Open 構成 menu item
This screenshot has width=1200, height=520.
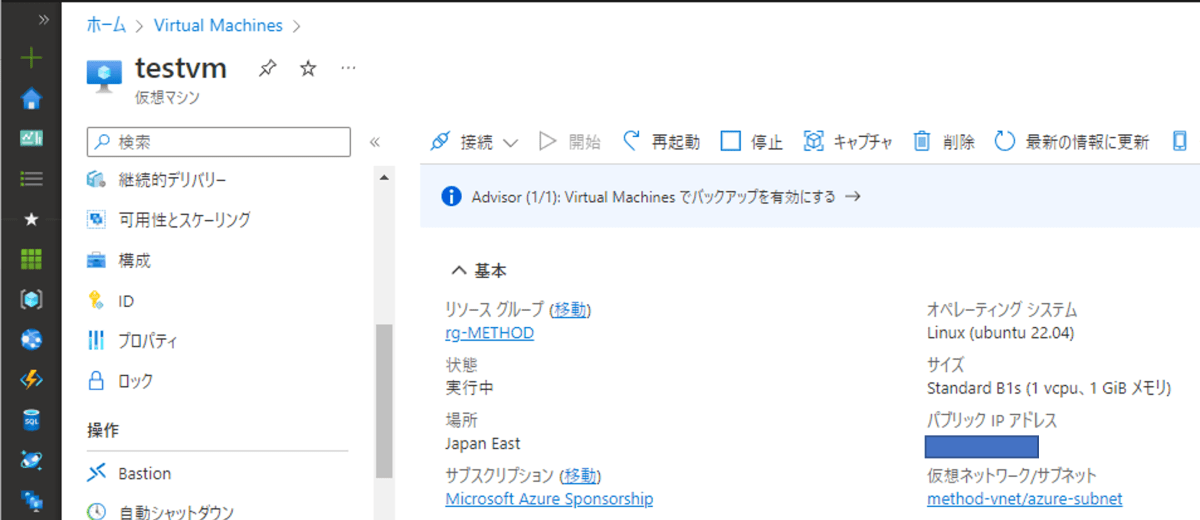134,260
